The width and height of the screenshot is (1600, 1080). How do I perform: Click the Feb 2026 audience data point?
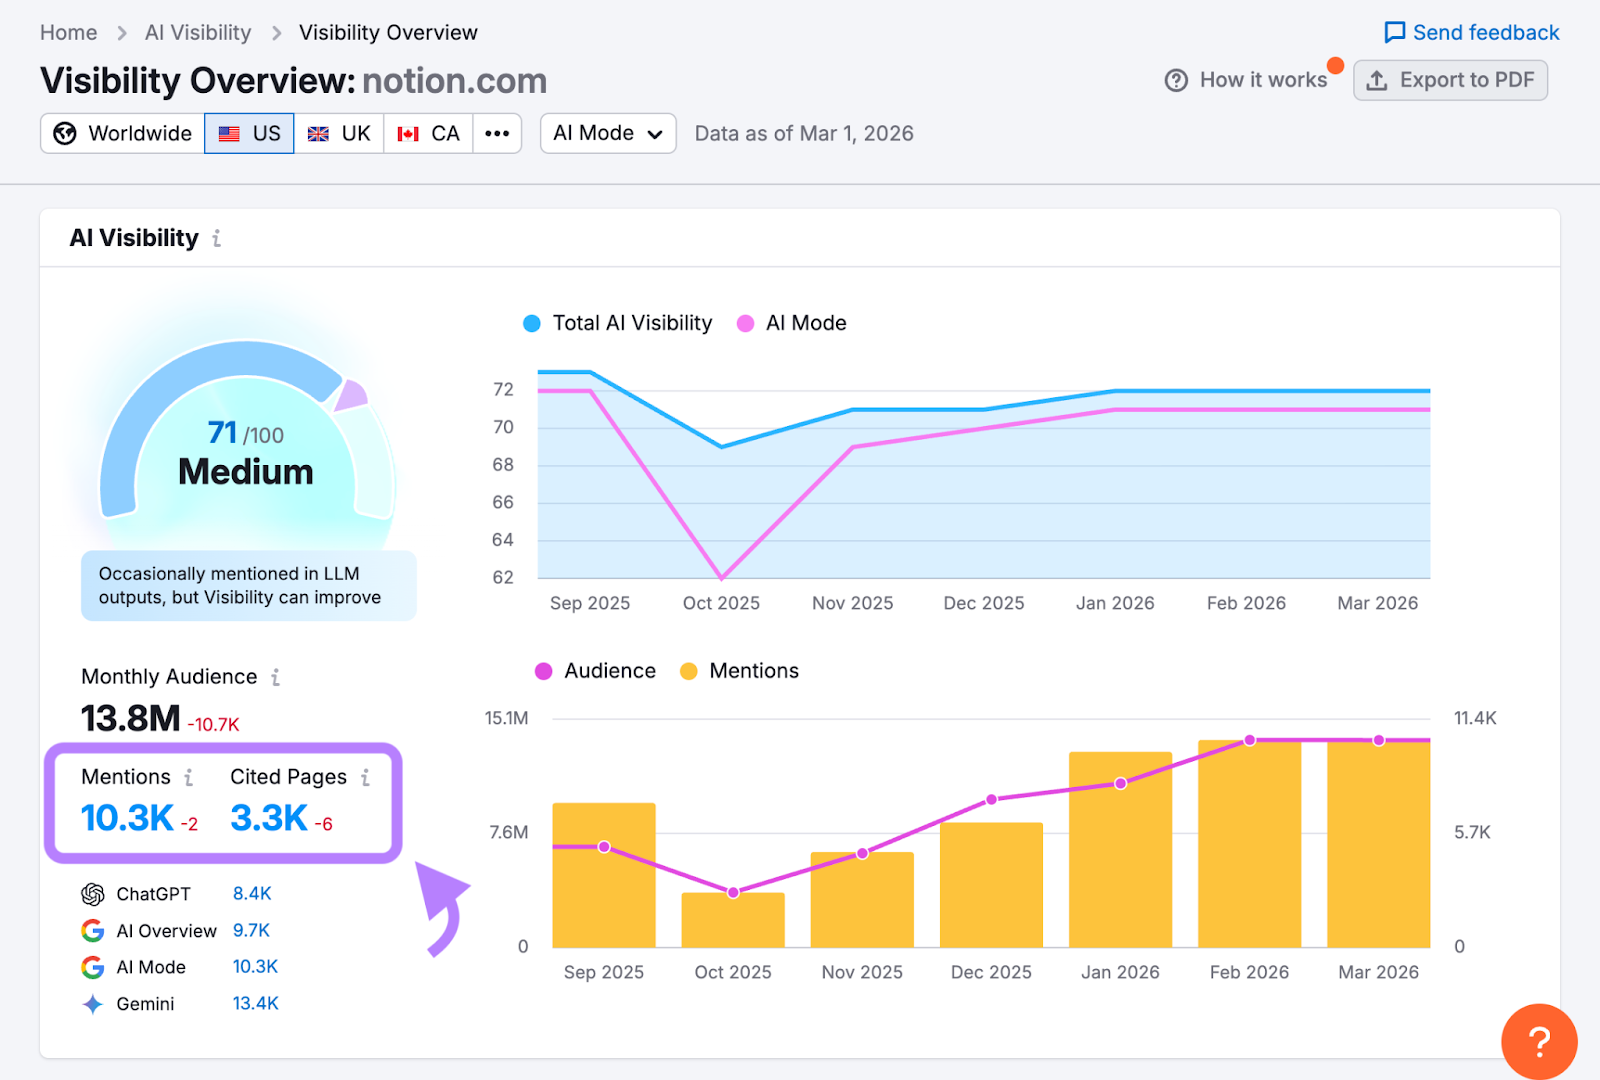(1249, 740)
